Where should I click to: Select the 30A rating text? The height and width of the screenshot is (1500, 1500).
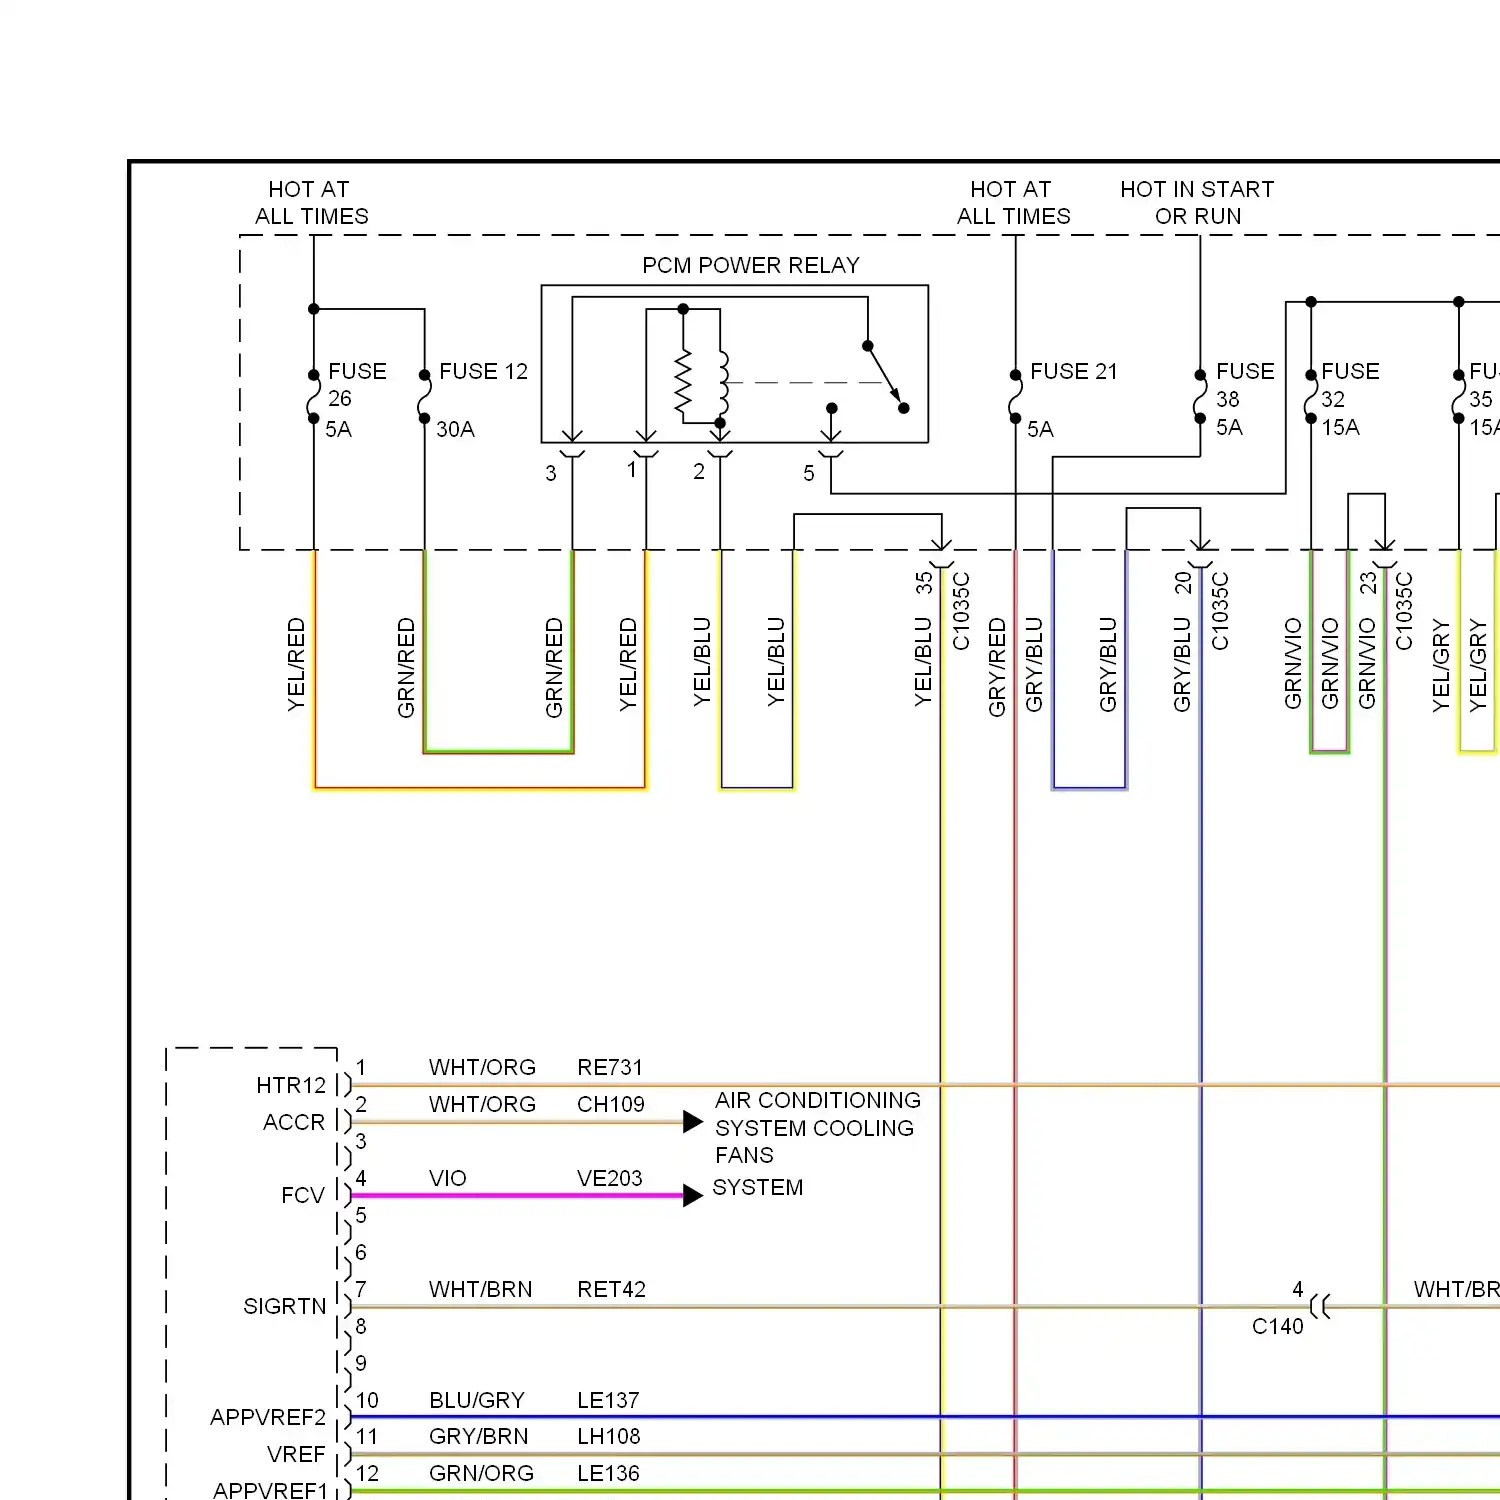[455, 429]
